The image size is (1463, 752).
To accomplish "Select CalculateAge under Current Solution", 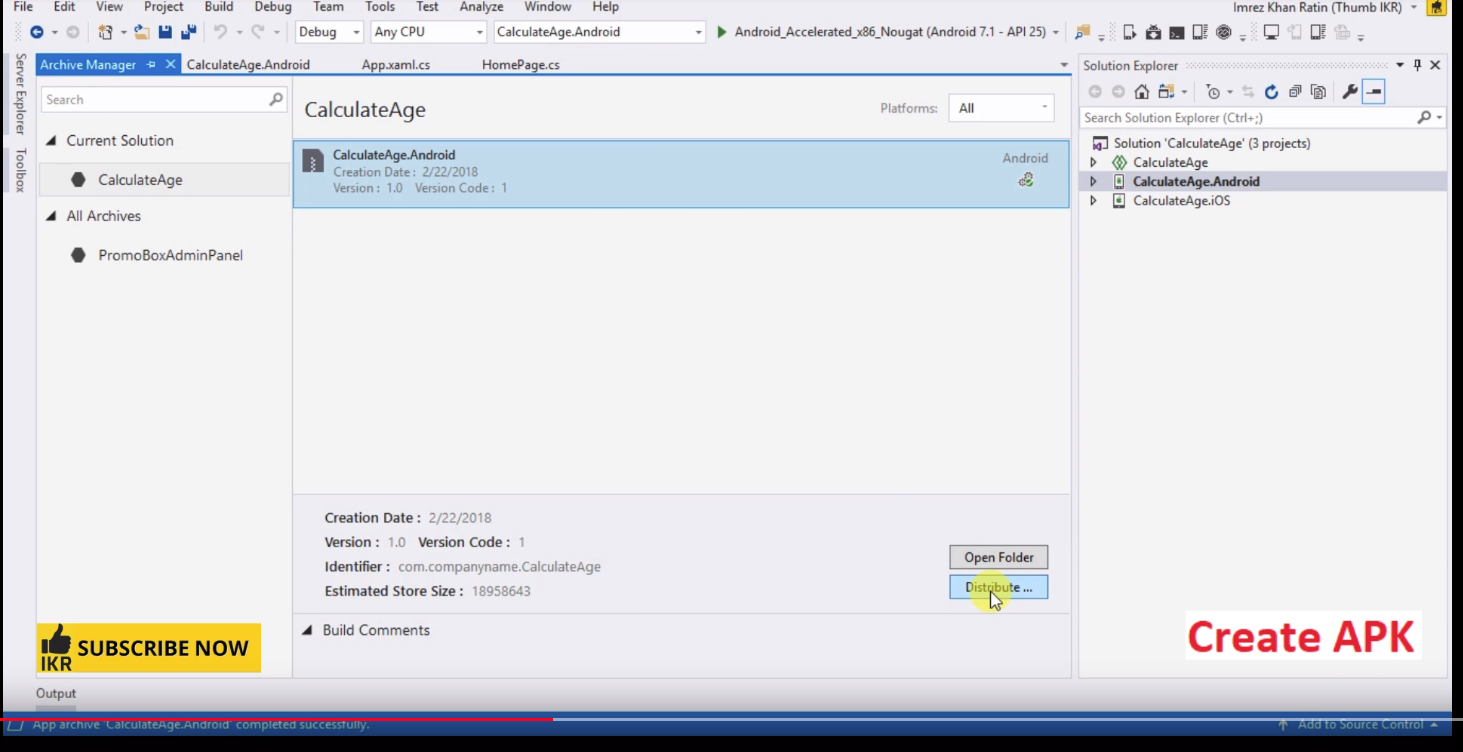I will coord(140,180).
